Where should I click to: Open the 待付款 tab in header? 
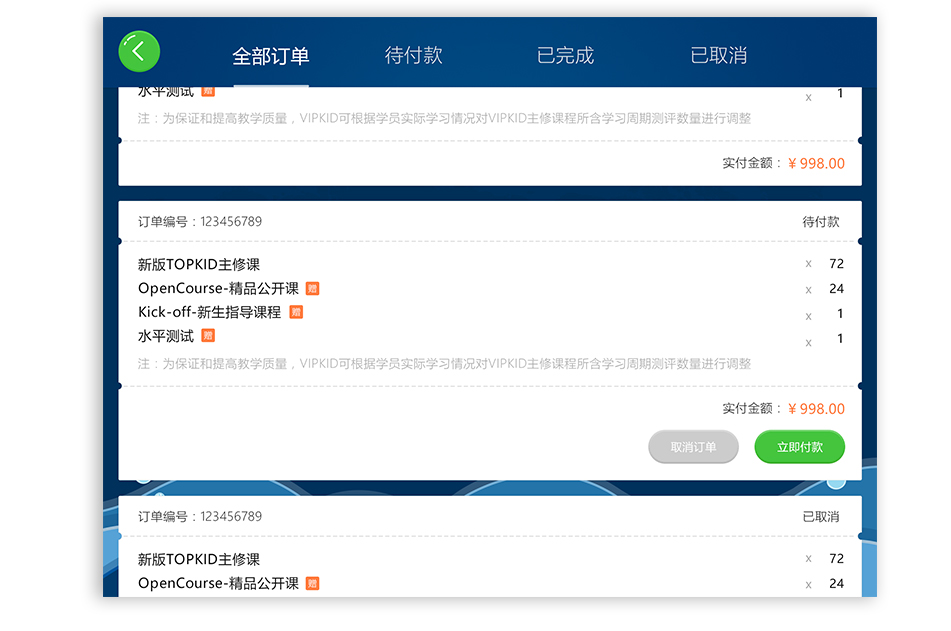pyautogui.click(x=413, y=56)
